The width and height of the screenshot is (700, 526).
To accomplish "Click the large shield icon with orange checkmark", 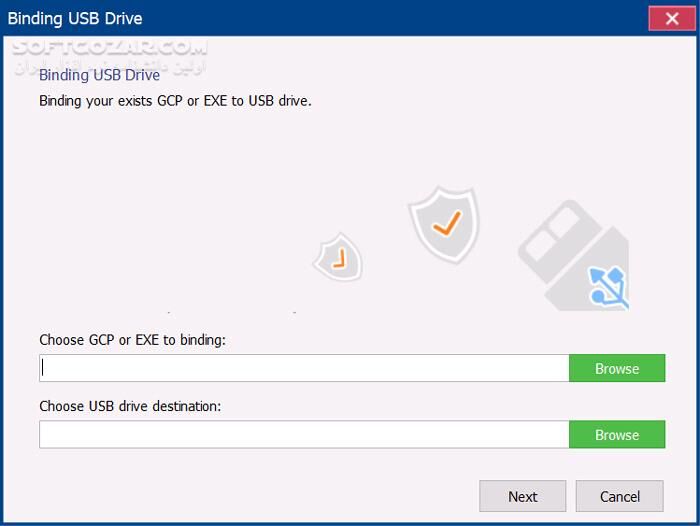I will pos(444,224).
